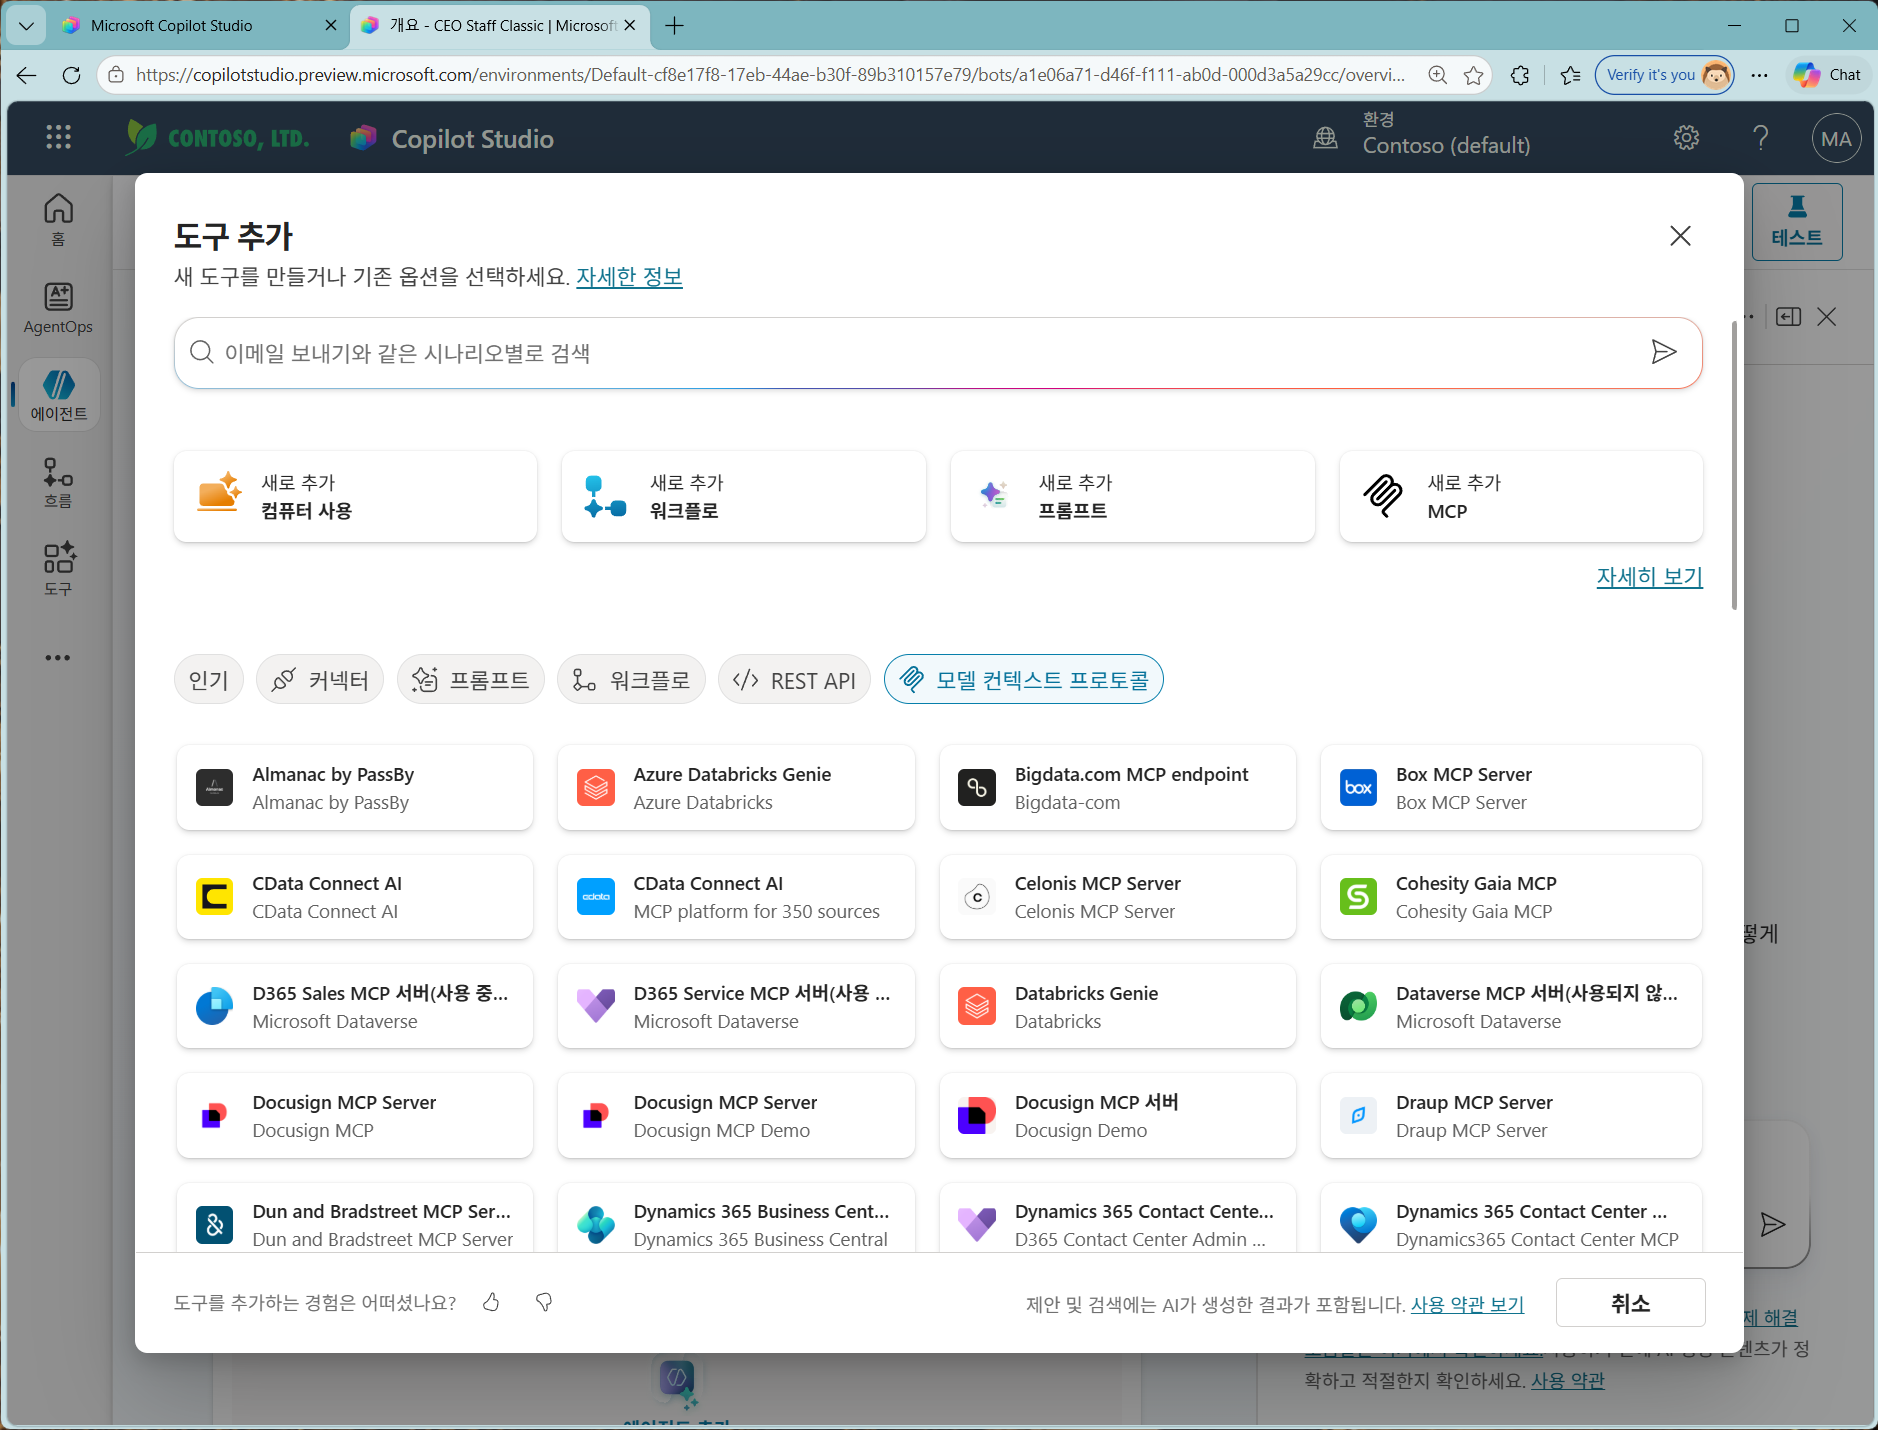Click the dialog vertical scrollbar
1878x1430 pixels.
tap(1734, 465)
